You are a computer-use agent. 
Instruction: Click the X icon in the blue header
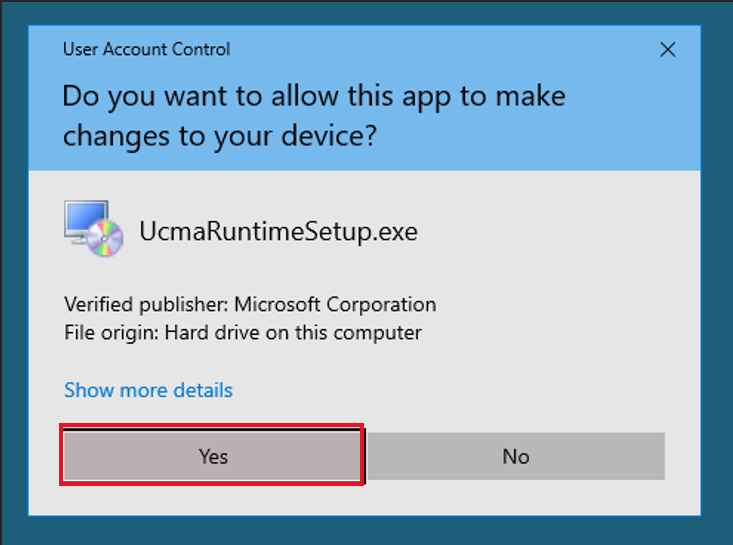click(668, 49)
